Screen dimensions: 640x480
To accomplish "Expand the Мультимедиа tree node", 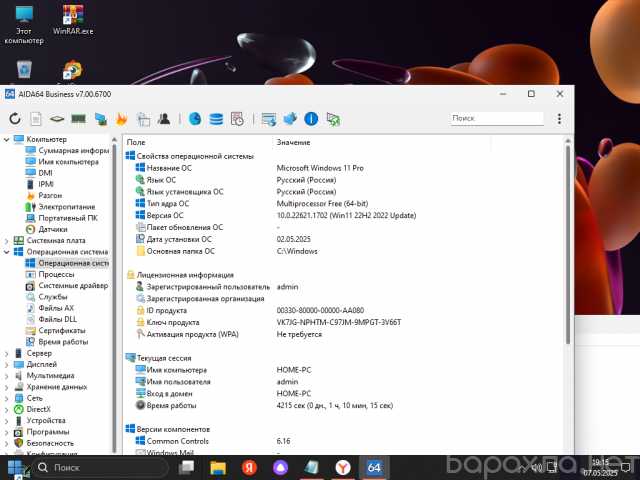I will click(6, 376).
